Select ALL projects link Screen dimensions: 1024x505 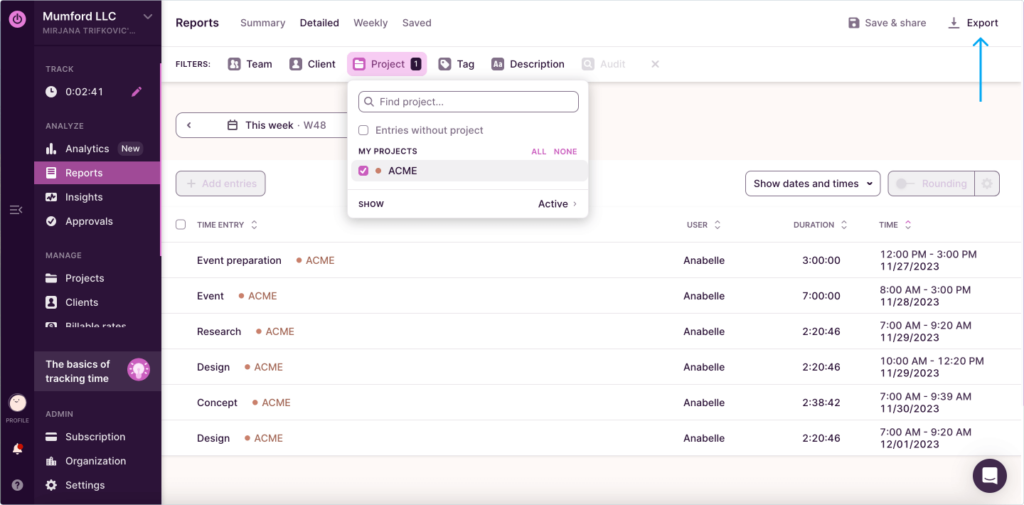[538, 152]
